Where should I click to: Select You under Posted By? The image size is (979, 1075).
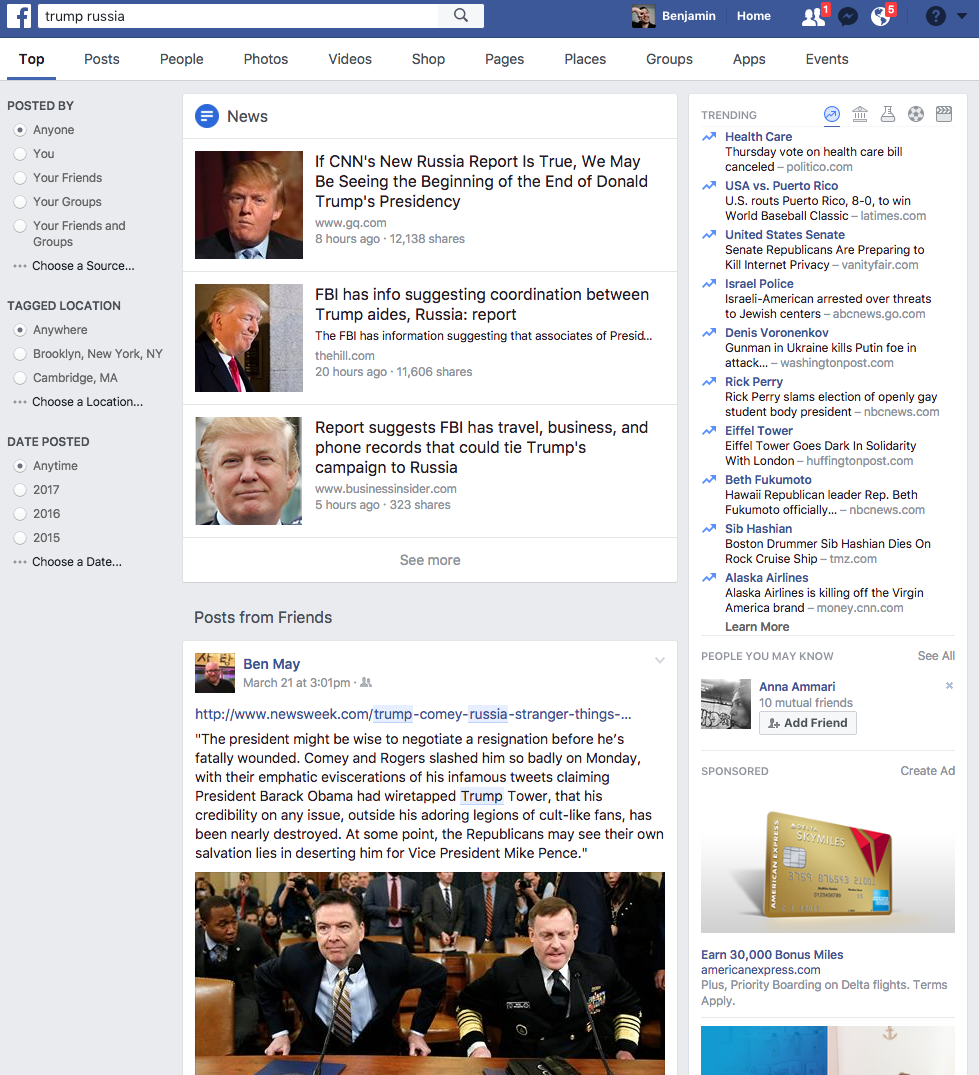(21, 154)
